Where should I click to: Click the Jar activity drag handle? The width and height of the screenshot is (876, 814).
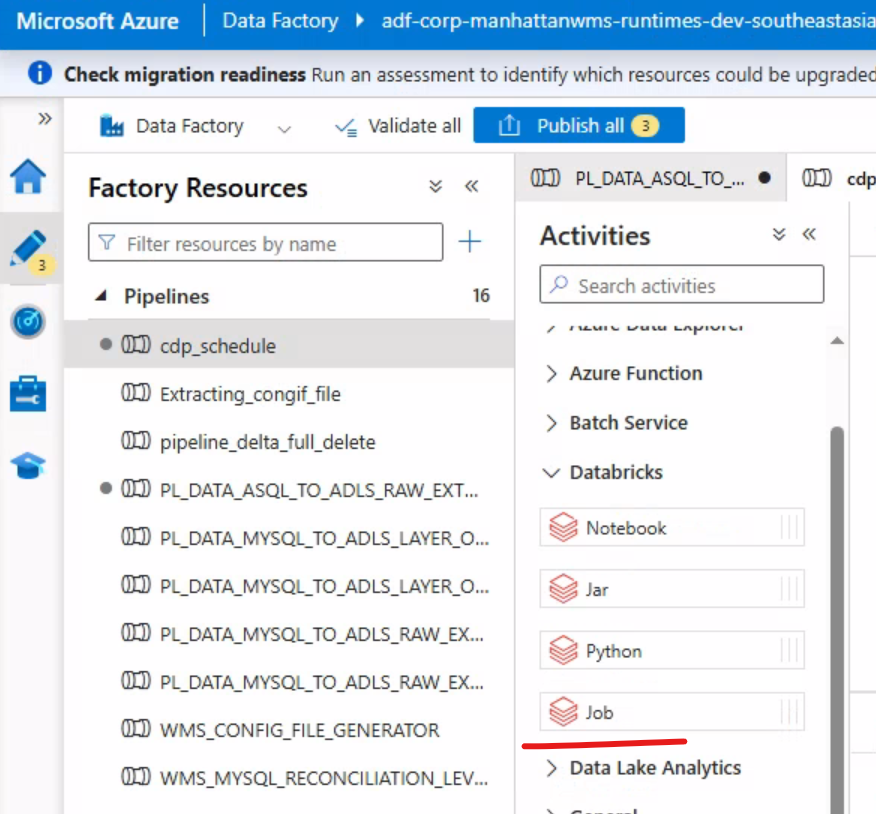pyautogui.click(x=789, y=588)
